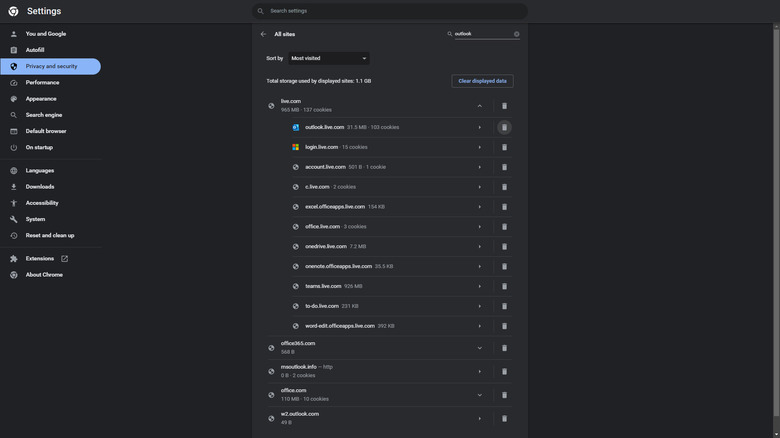Remove login.live.com data using trash icon
The height and width of the screenshot is (438, 780).
(504, 147)
